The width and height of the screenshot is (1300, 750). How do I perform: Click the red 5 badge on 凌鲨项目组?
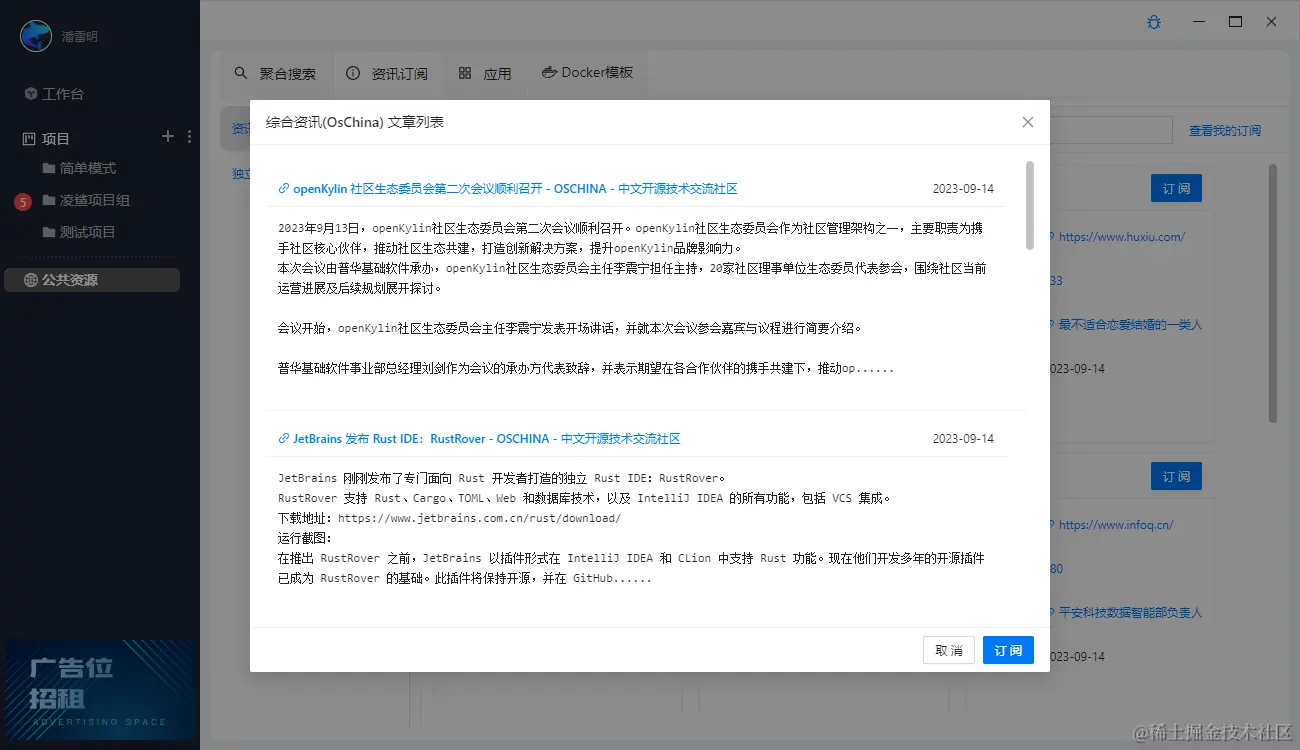point(23,202)
